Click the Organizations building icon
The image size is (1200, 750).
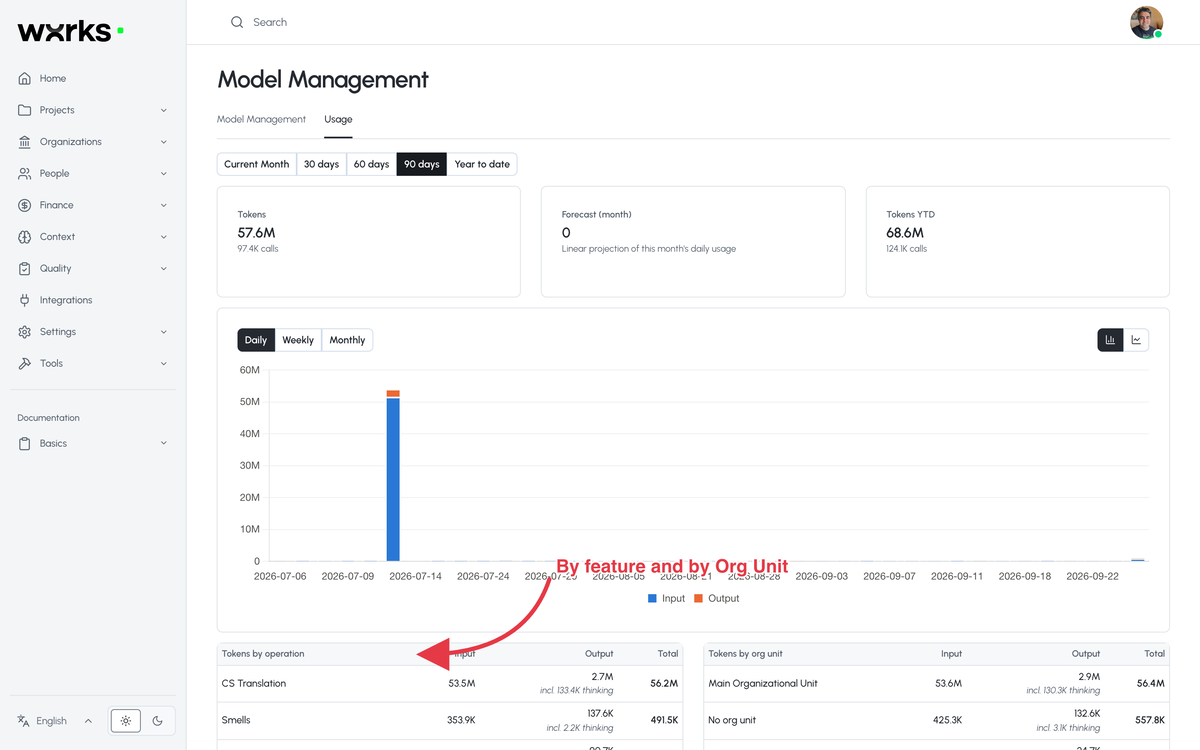point(25,142)
